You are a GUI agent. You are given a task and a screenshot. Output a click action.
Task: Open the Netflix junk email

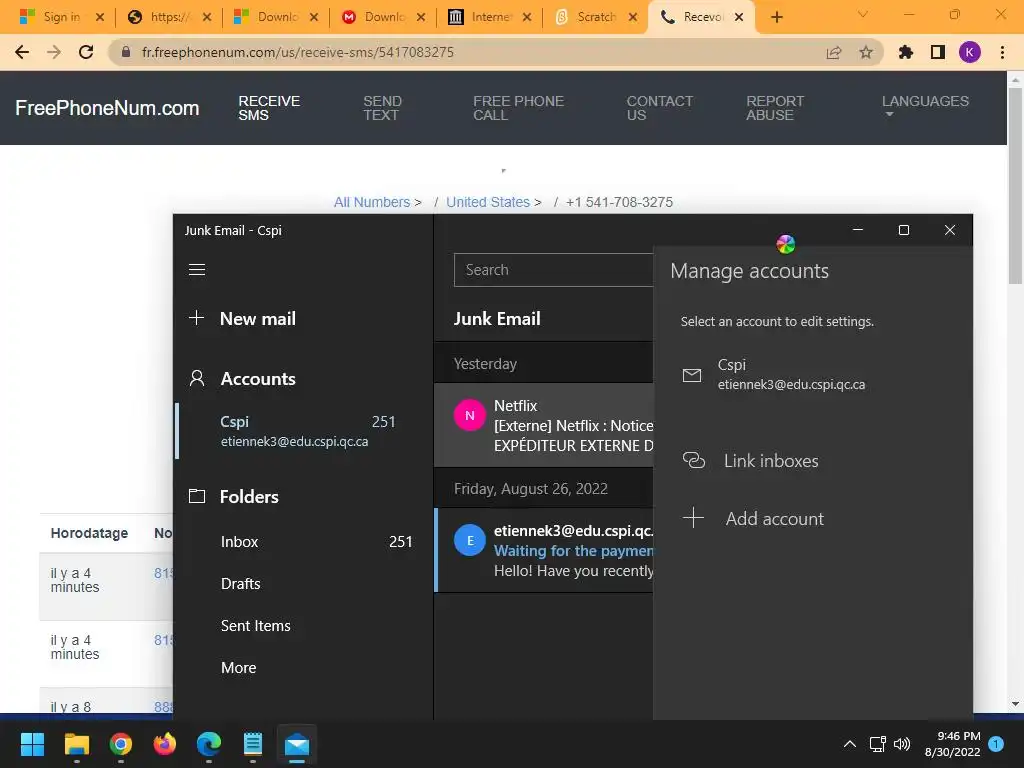coord(544,425)
